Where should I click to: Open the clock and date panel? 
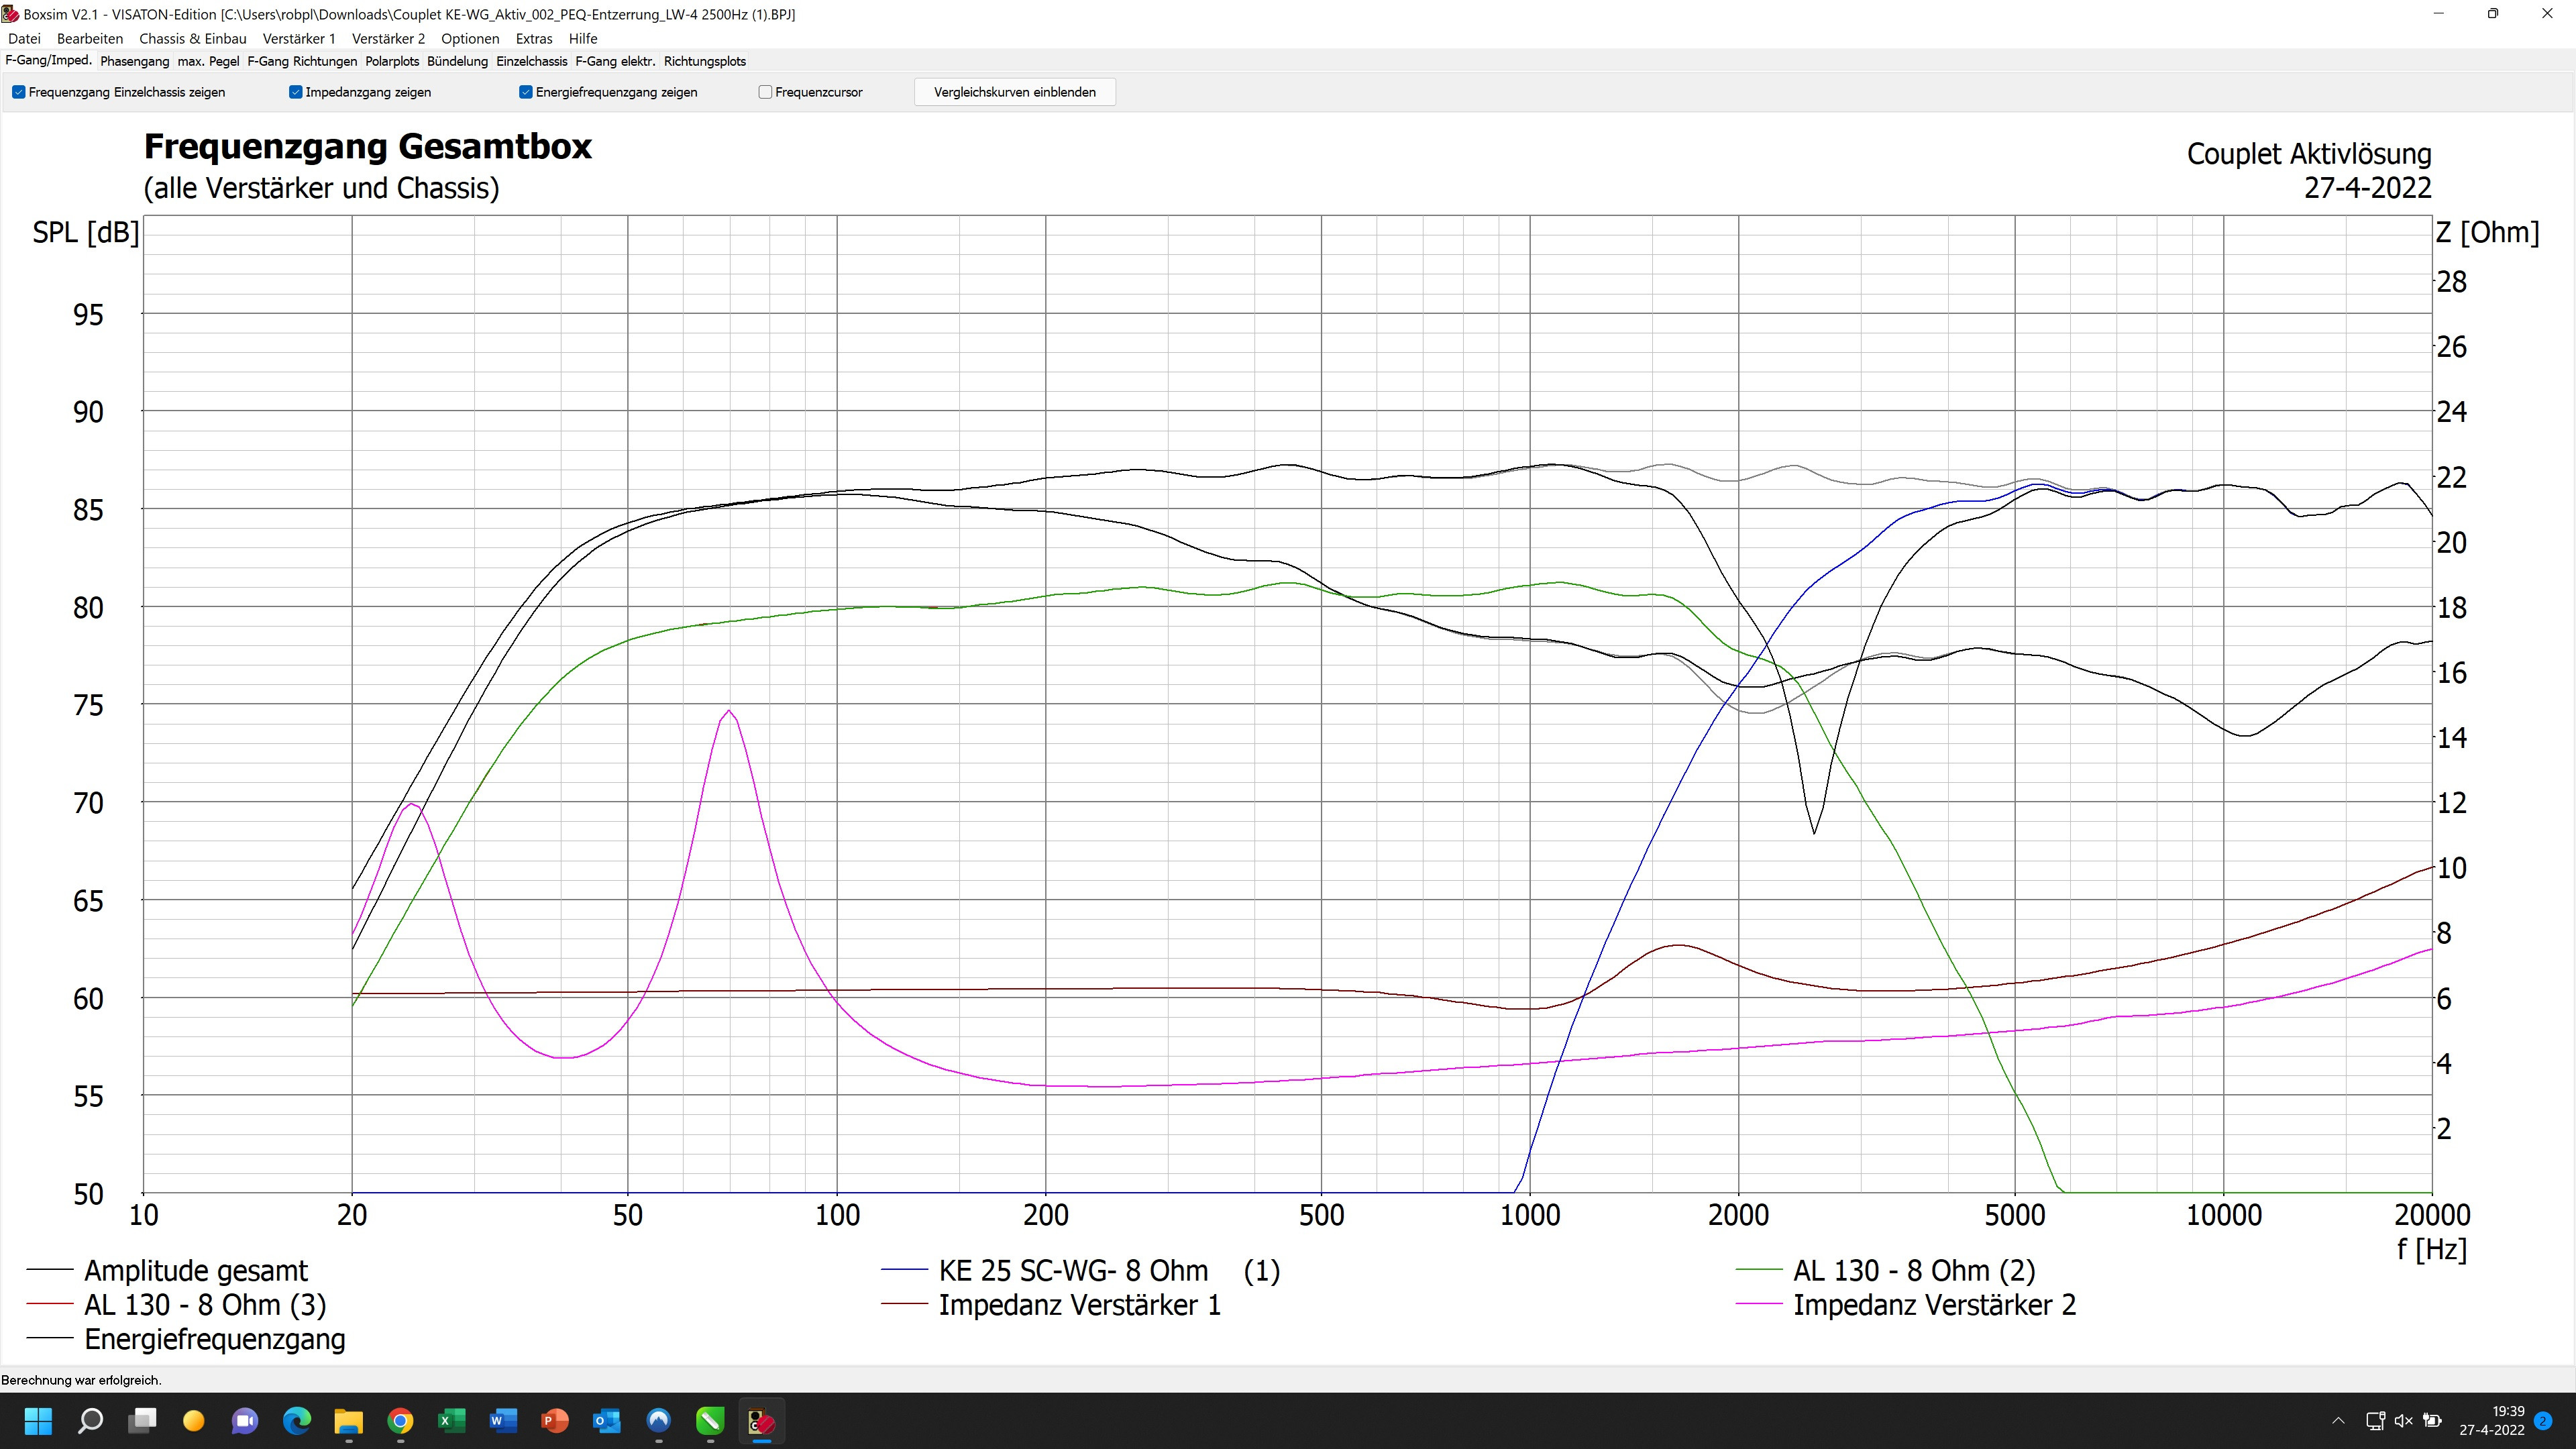[x=2492, y=1421]
